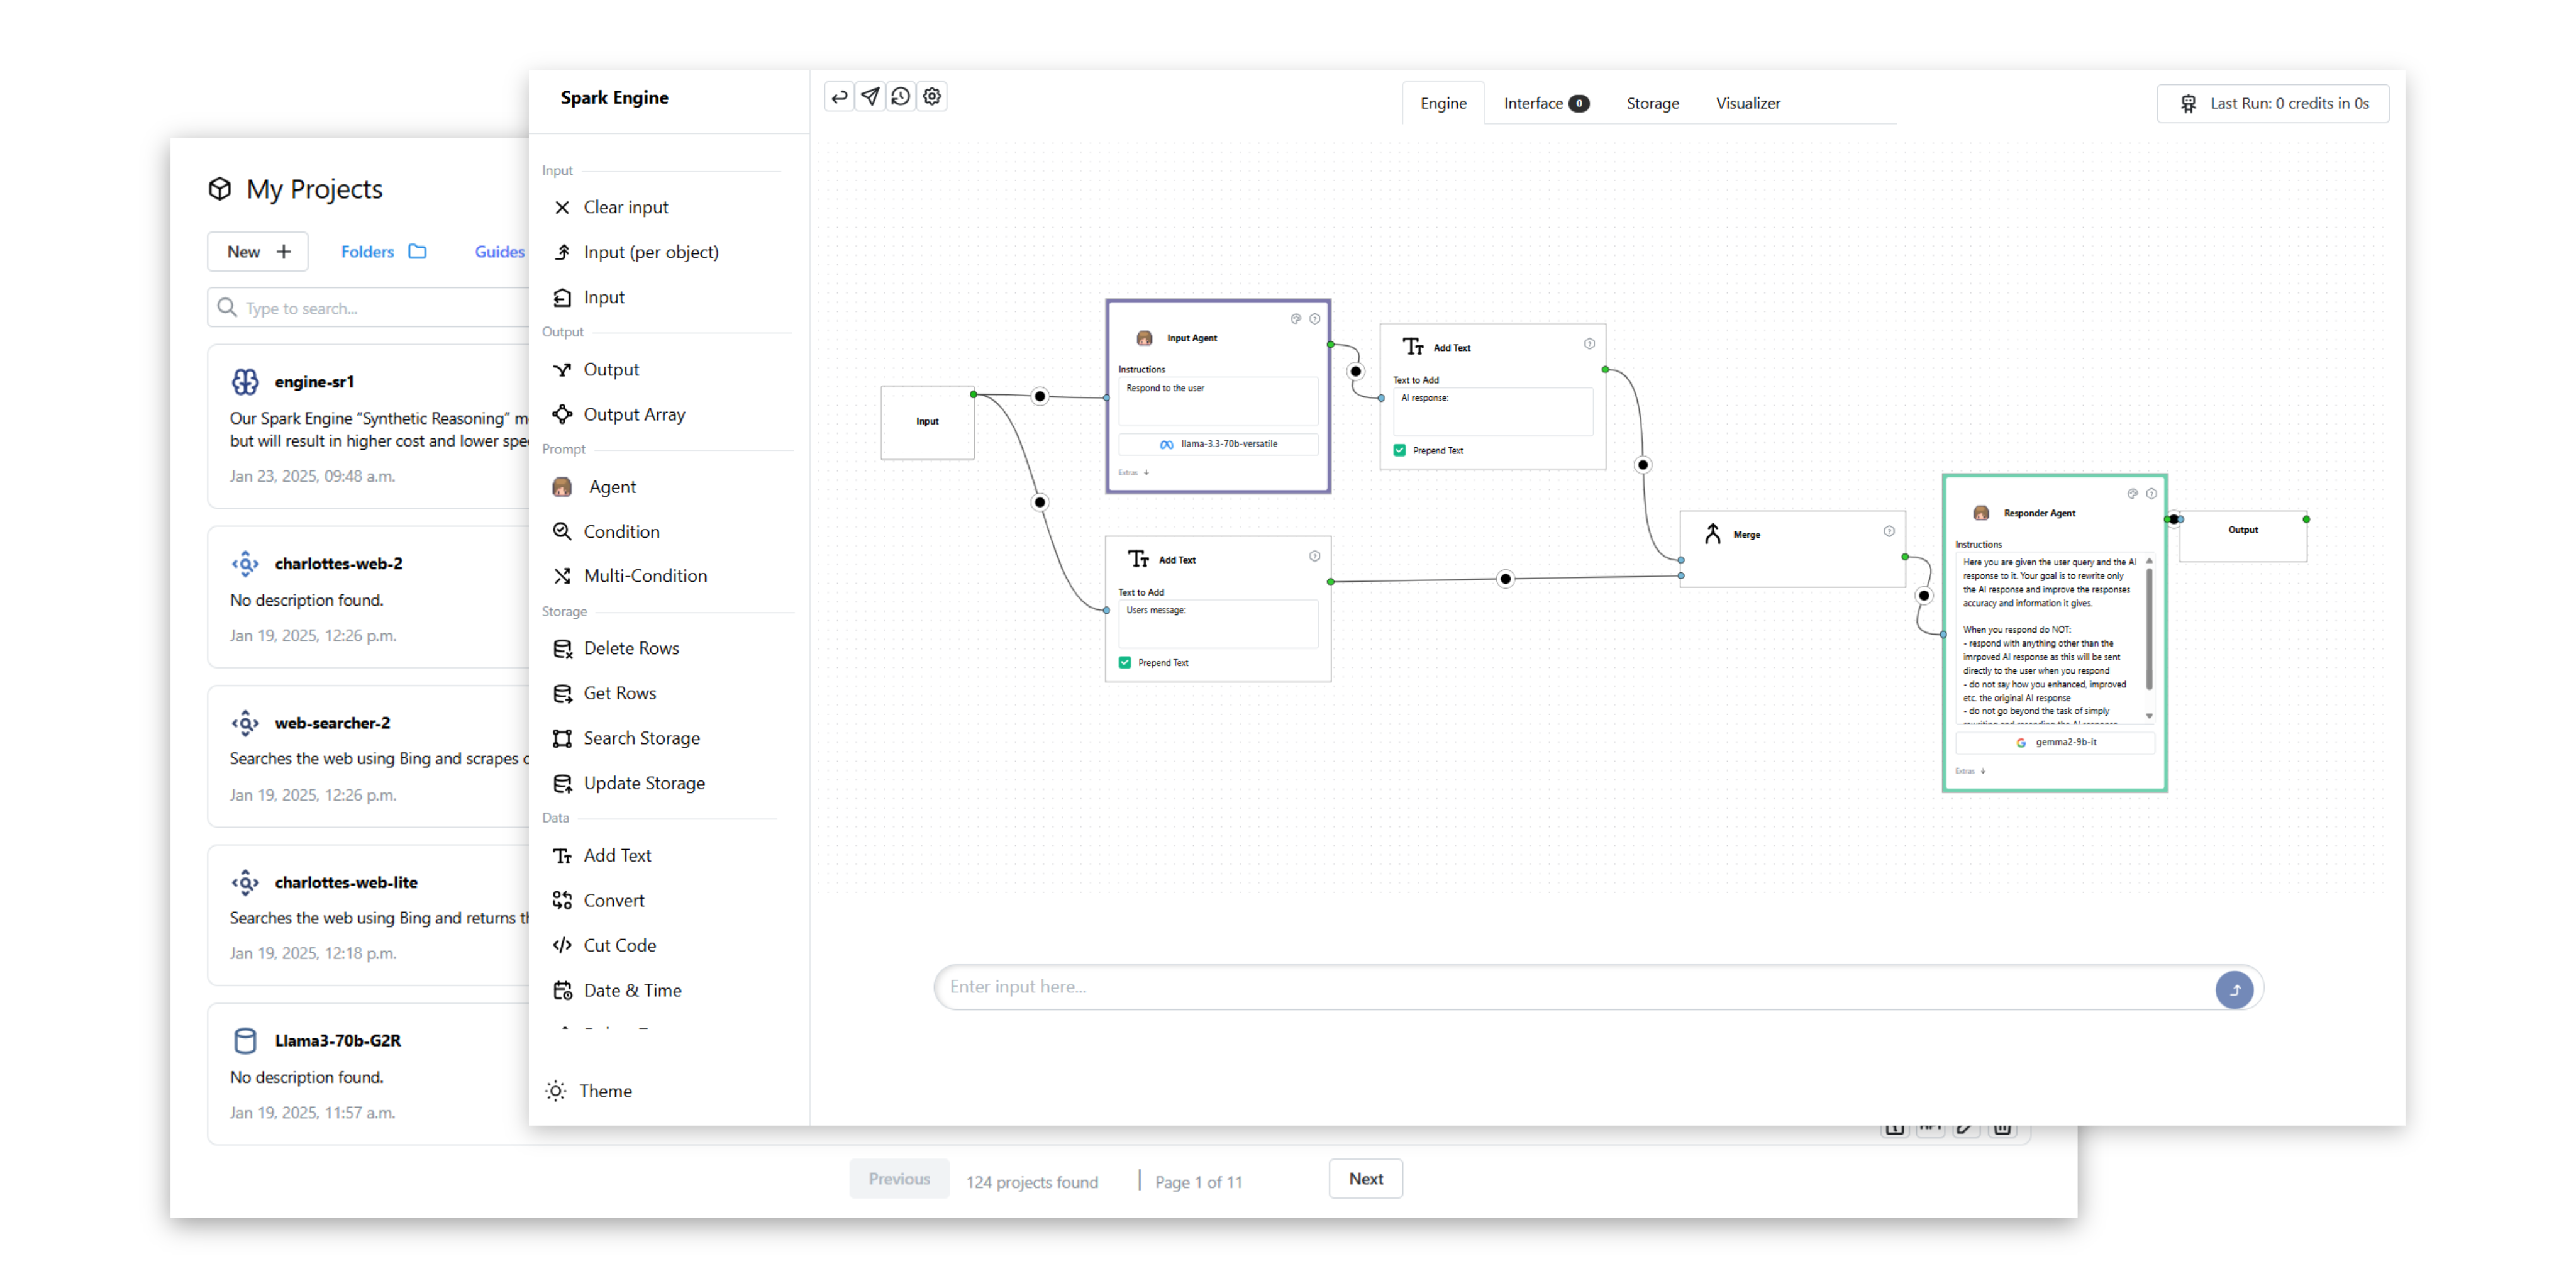Create a project with the New button

coord(257,251)
